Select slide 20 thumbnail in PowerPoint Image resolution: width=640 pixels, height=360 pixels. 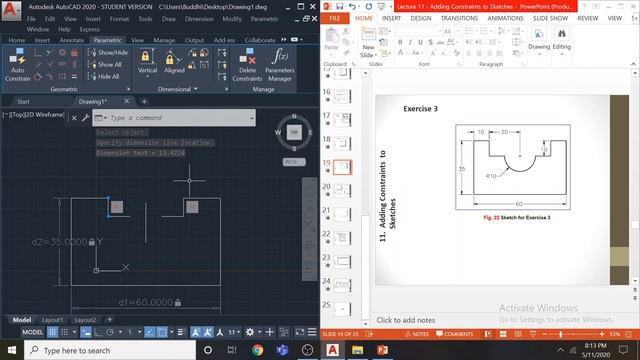click(342, 190)
